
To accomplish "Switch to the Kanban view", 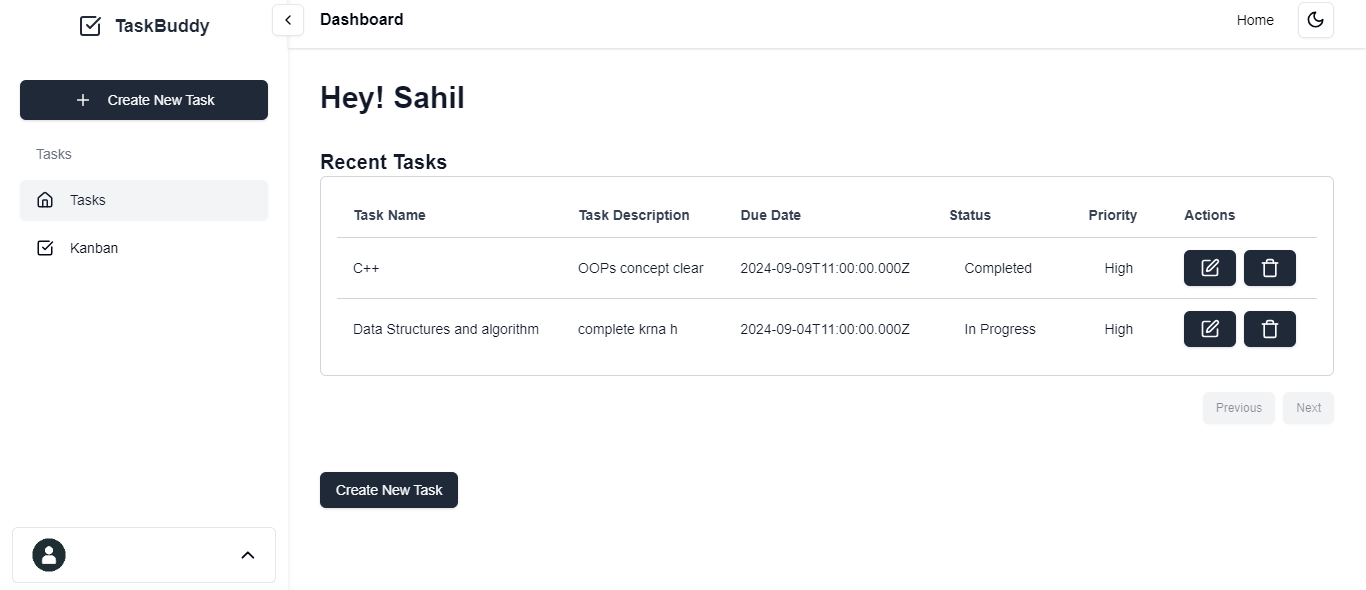I will [x=94, y=248].
